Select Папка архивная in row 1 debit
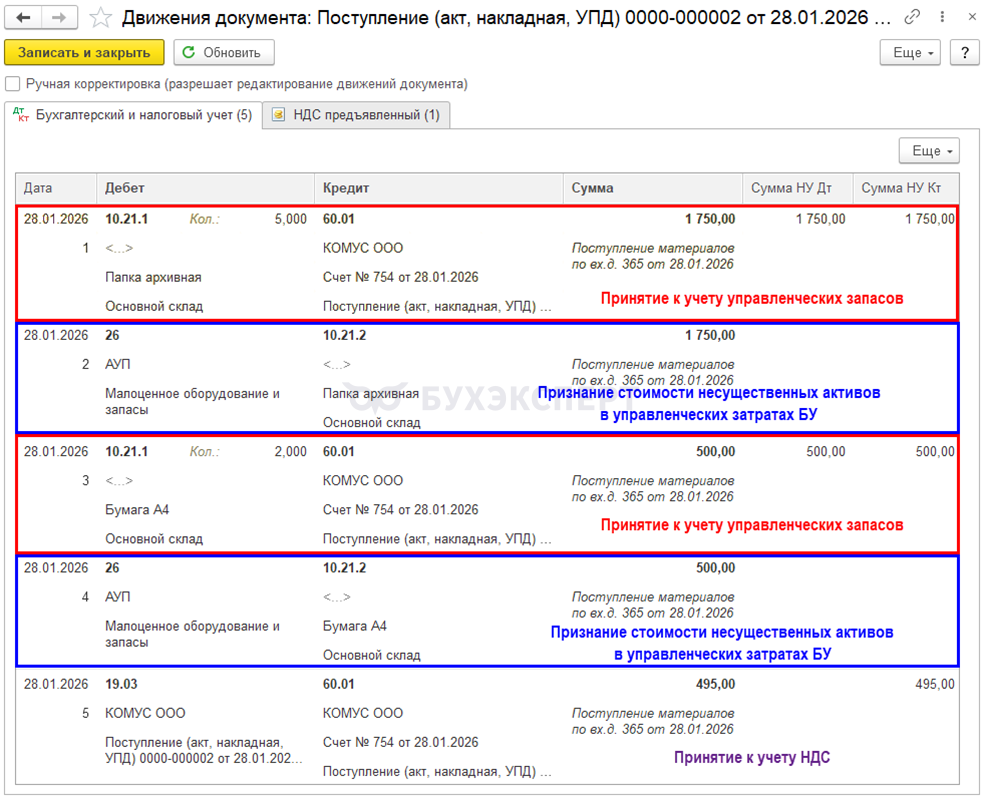This screenshot has height=798, width=983. point(153,277)
